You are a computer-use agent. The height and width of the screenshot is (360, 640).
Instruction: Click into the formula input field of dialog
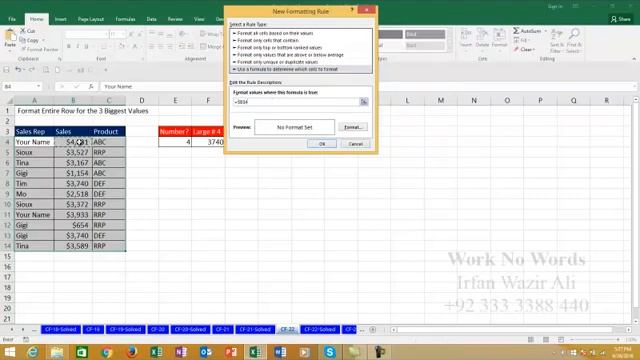(296, 102)
